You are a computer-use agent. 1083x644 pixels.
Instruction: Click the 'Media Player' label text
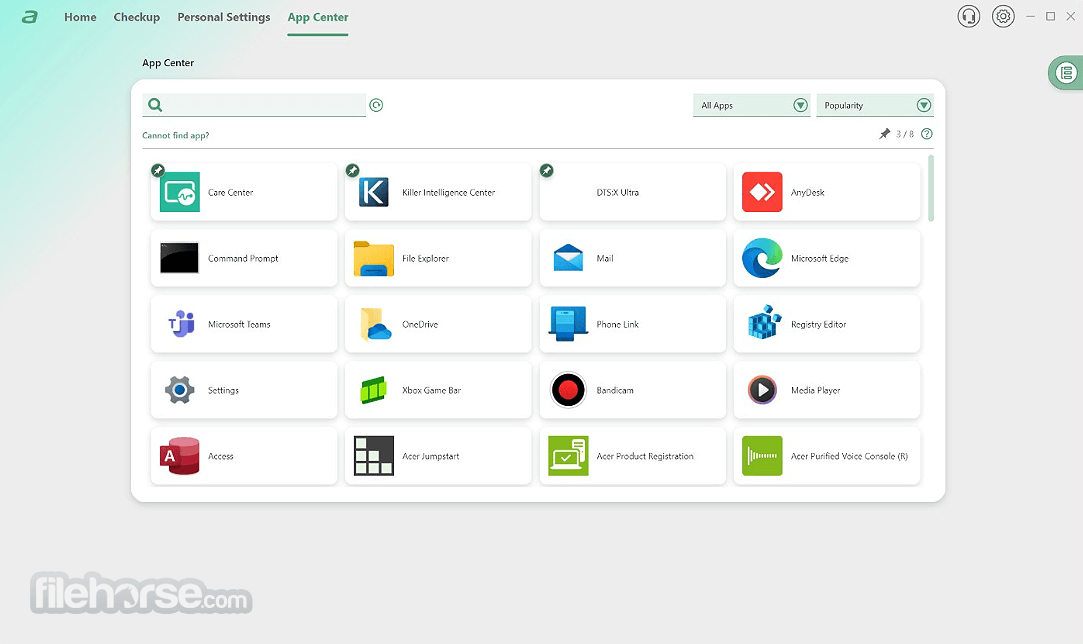click(815, 390)
